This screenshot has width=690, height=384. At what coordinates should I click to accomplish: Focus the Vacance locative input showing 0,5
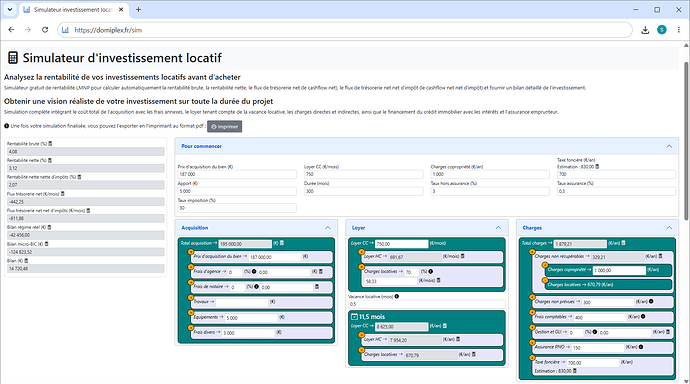tap(427, 304)
